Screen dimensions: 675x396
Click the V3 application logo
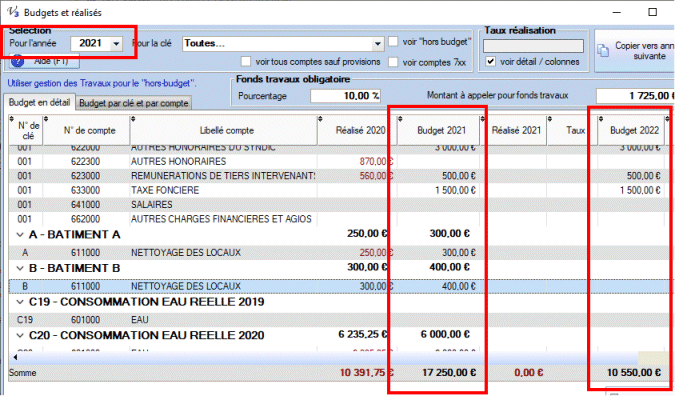click(x=13, y=12)
